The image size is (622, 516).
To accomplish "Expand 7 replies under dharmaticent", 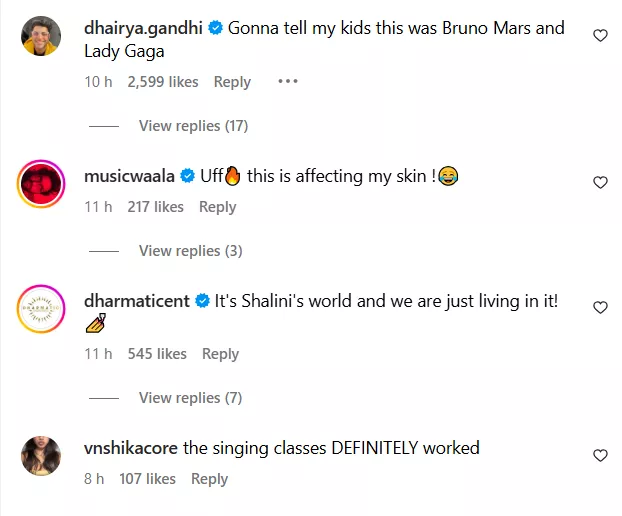I will pos(190,398).
